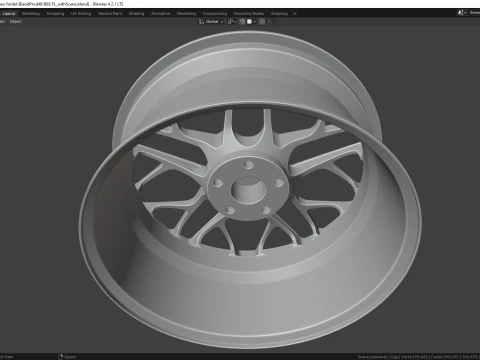This screenshot has height=360, width=480.
Task: Open the proportional editing falloff curve dropdown
Action: [x=271, y=22]
